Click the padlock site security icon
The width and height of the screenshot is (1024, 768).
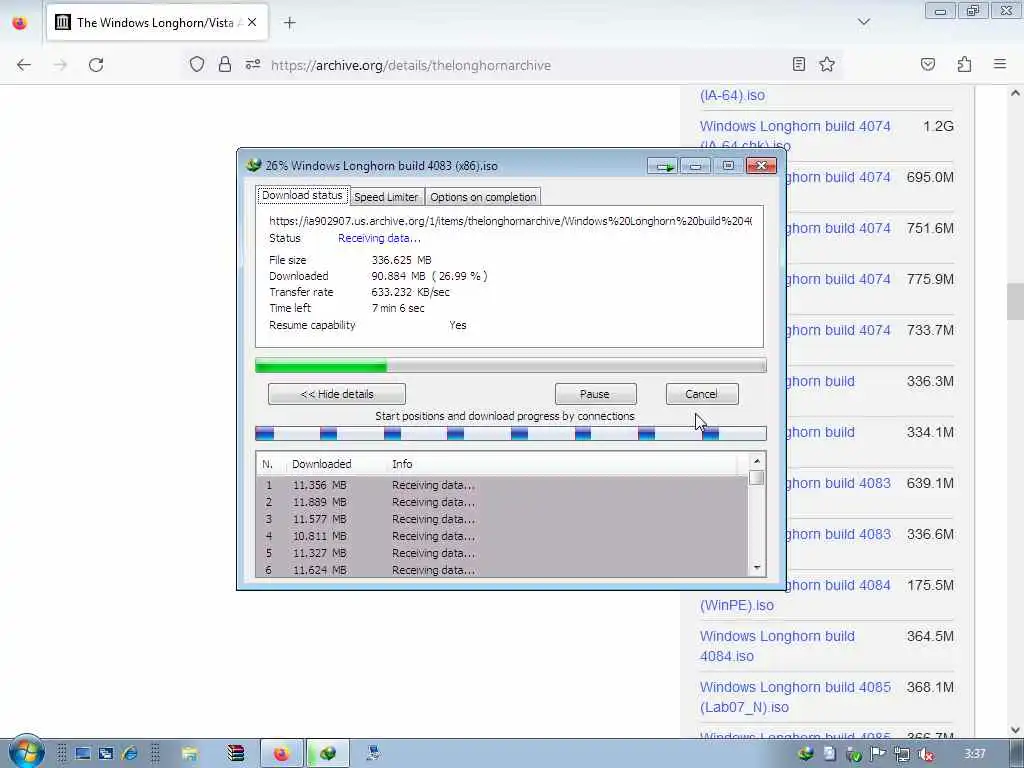[225, 64]
